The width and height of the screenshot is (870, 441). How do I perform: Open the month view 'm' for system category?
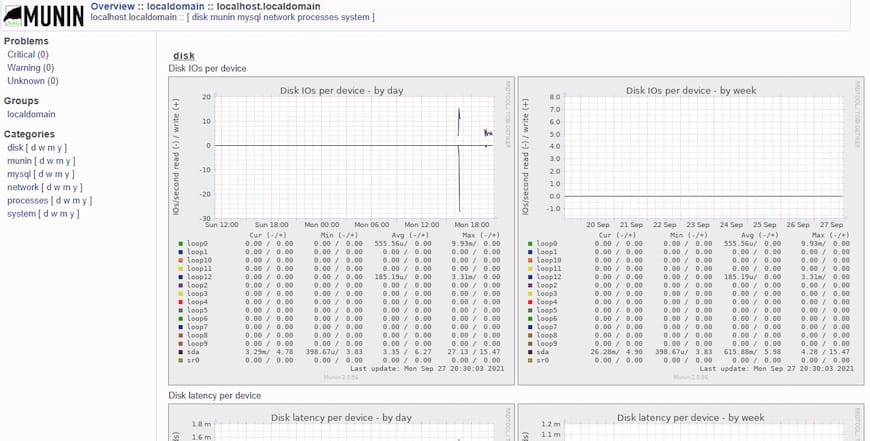point(64,214)
